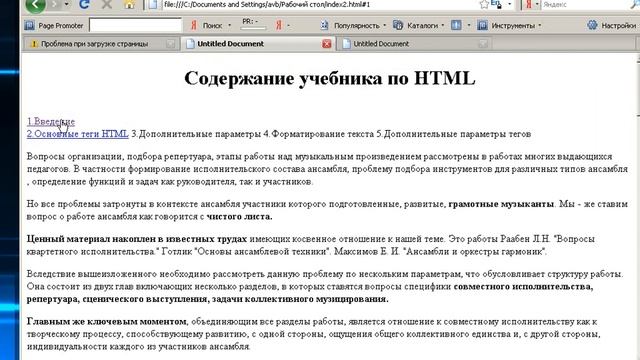Viewport: 640px width, 360px height.
Task: Close the last Untitled Document tab
Action: 483,44
